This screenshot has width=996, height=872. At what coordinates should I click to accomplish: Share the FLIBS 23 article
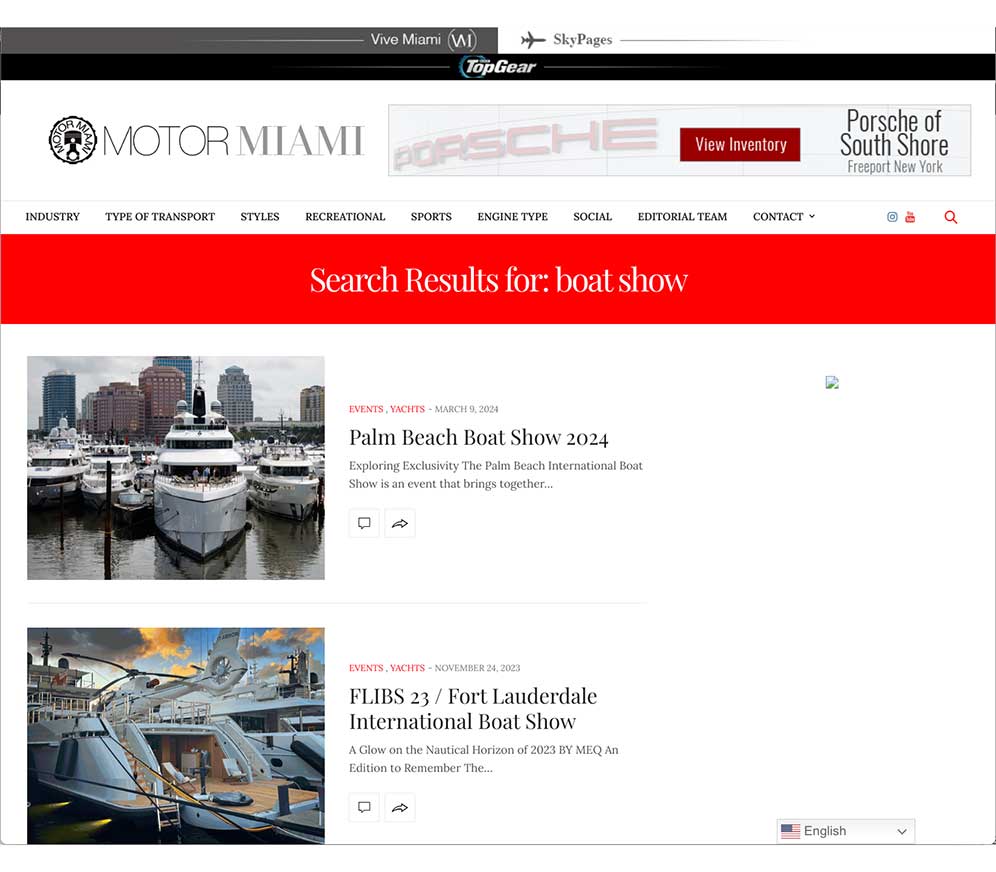tap(400, 807)
